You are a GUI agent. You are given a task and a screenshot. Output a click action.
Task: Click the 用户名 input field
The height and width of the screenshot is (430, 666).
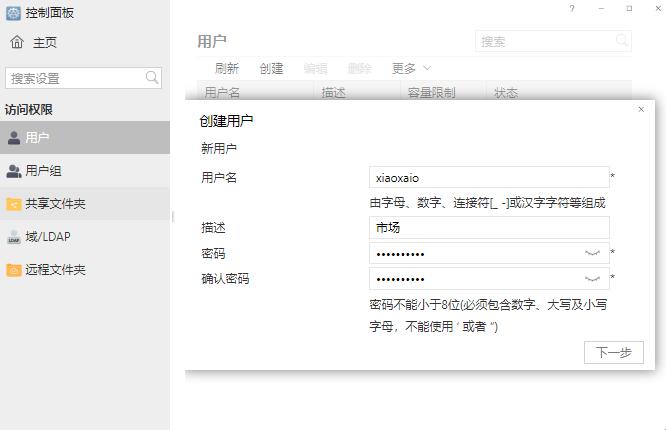click(488, 177)
